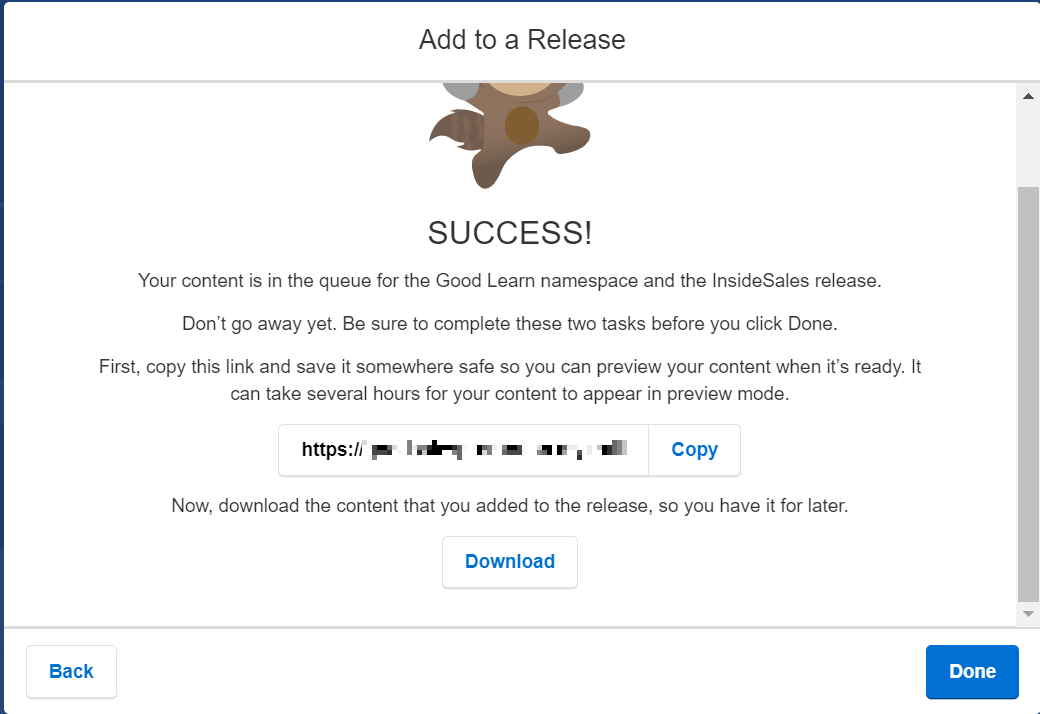
Task: Click the 'Your content is in the queue' sentence
Action: 509,281
